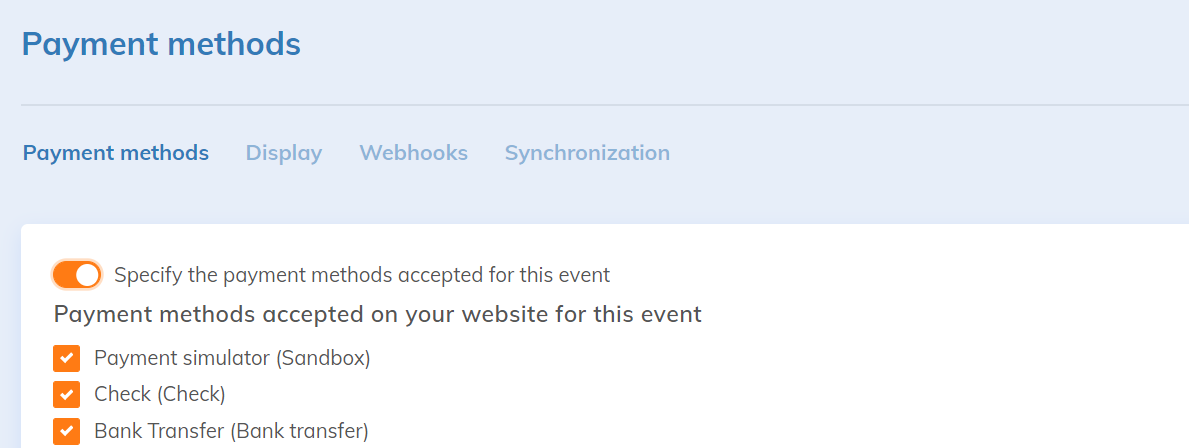The height and width of the screenshot is (448, 1189).
Task: Select the Payment methods tab
Action: [116, 153]
